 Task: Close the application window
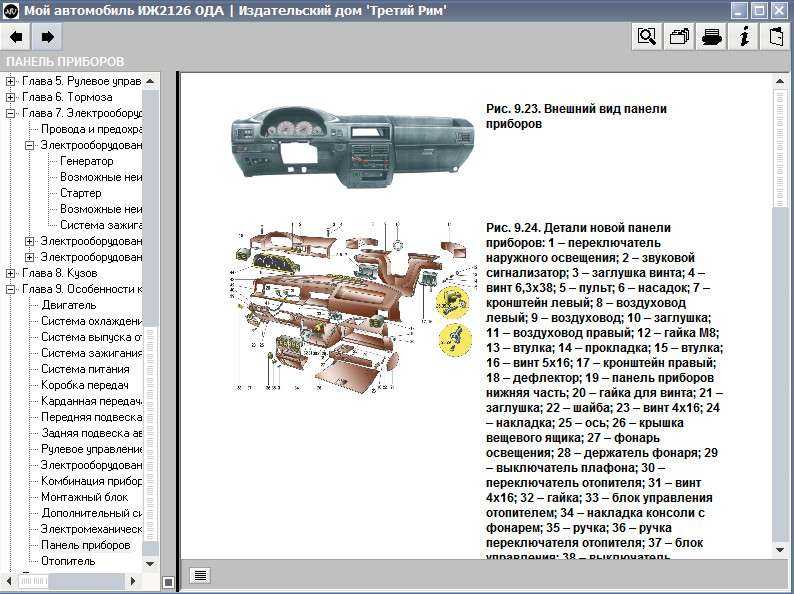[x=778, y=11]
